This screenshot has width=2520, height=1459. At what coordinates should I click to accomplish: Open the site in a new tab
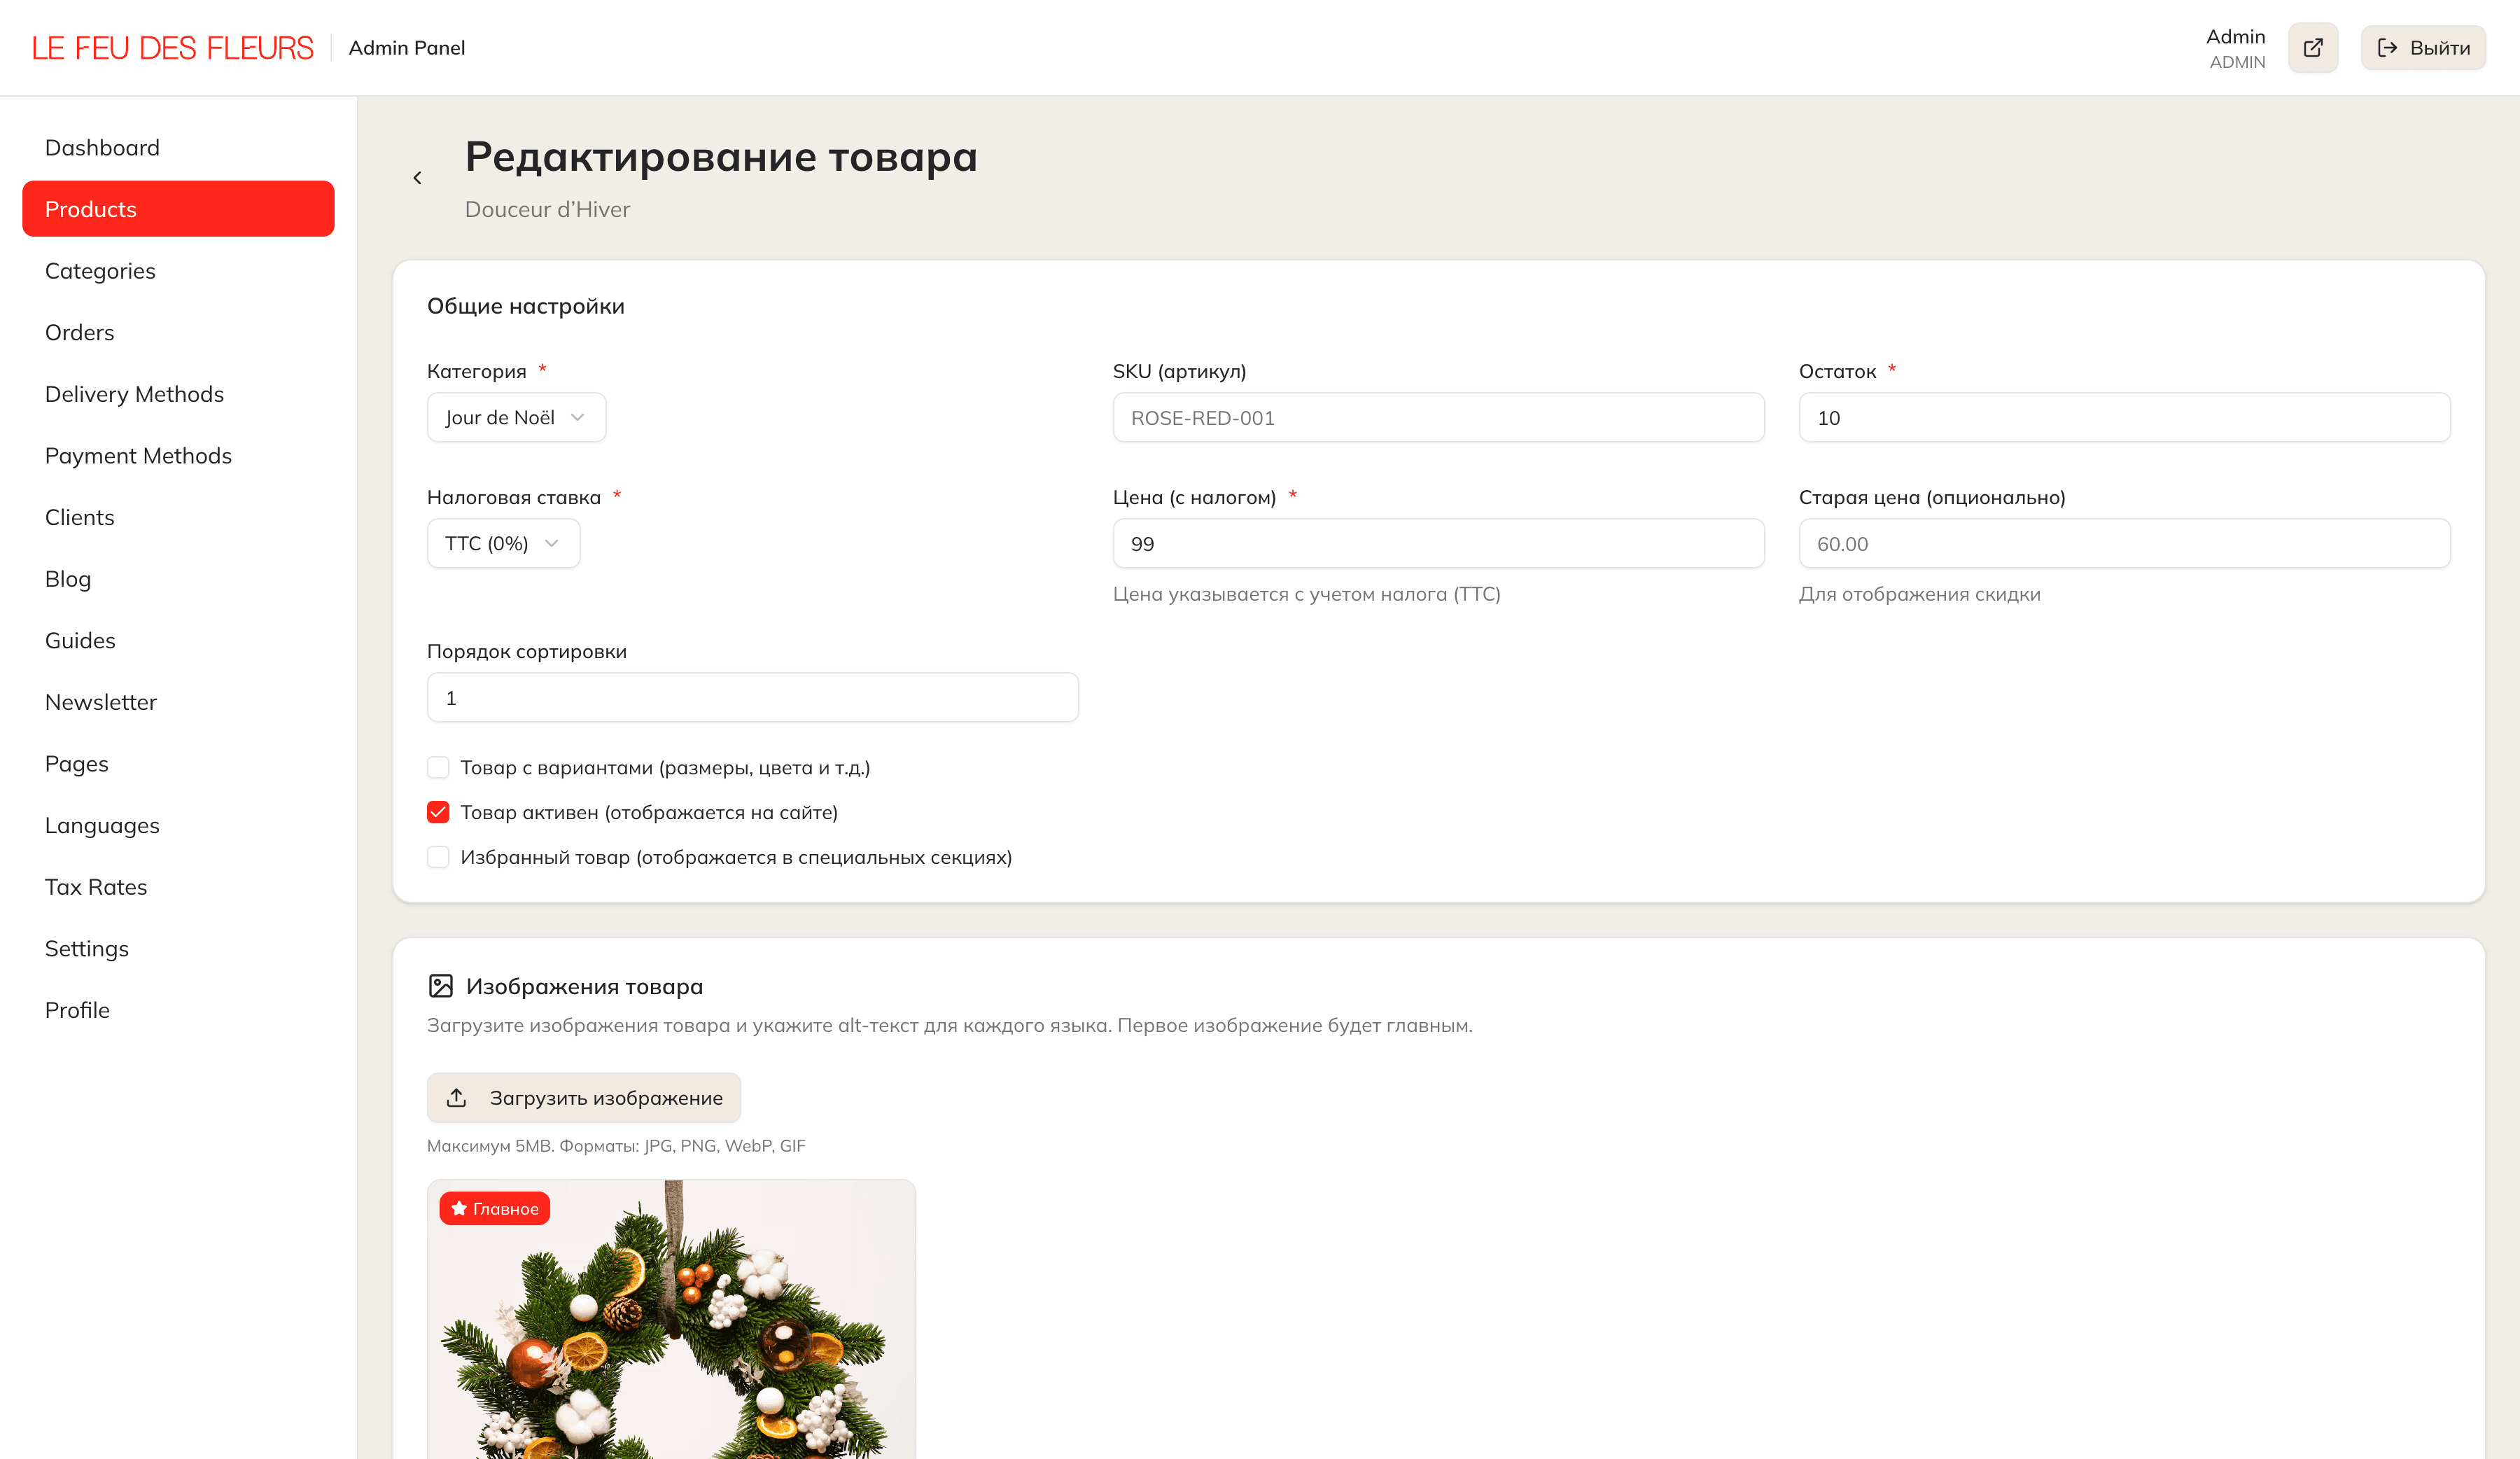(x=2313, y=47)
